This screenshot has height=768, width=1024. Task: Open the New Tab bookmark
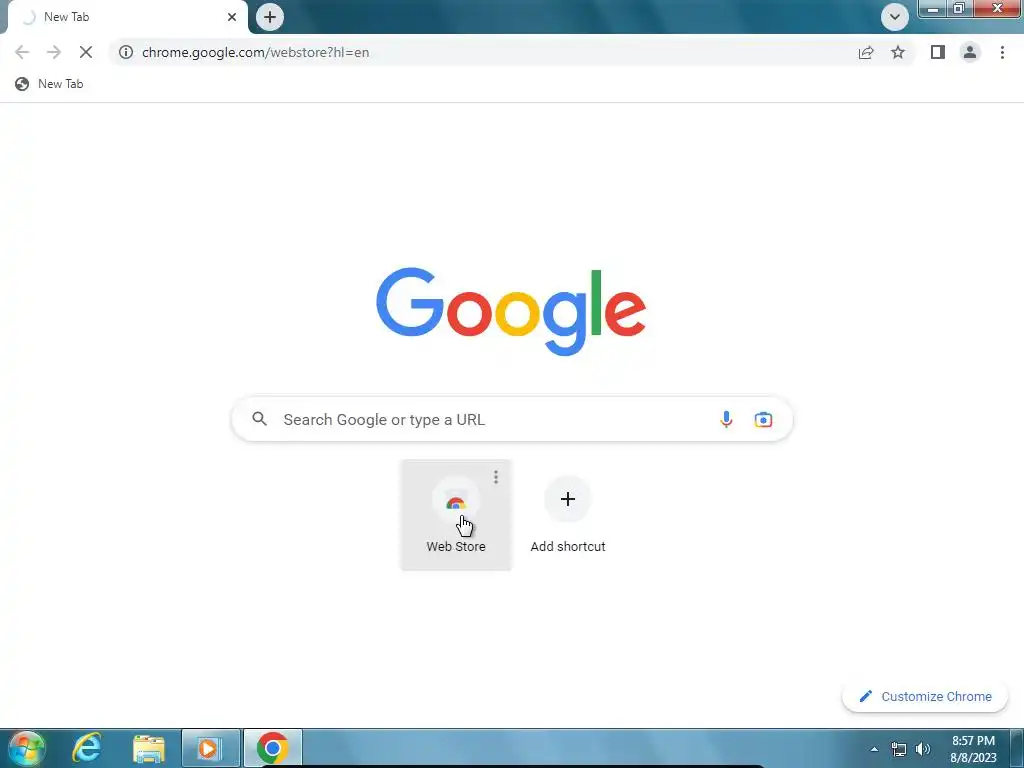50,84
